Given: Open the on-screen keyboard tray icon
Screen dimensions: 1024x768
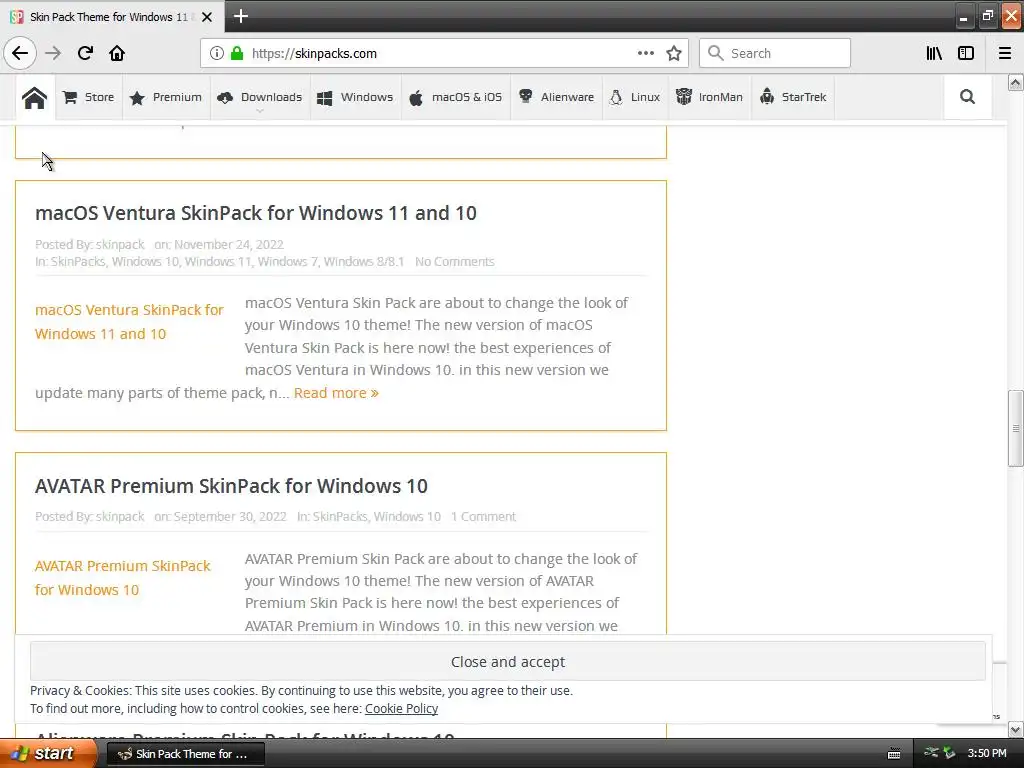Looking at the screenshot, I should (x=894, y=754).
